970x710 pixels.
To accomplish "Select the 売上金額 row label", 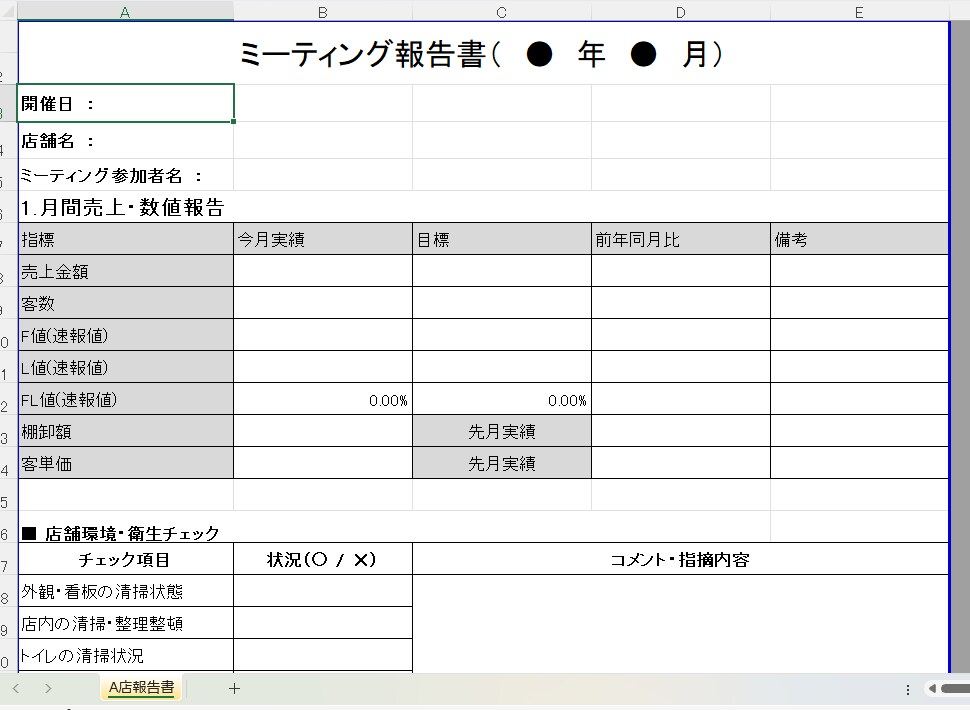I will pyautogui.click(x=126, y=271).
